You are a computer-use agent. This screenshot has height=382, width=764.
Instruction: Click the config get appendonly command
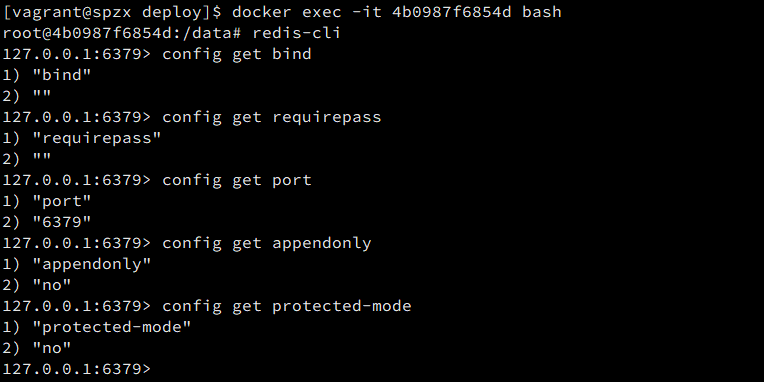pyautogui.click(x=267, y=243)
